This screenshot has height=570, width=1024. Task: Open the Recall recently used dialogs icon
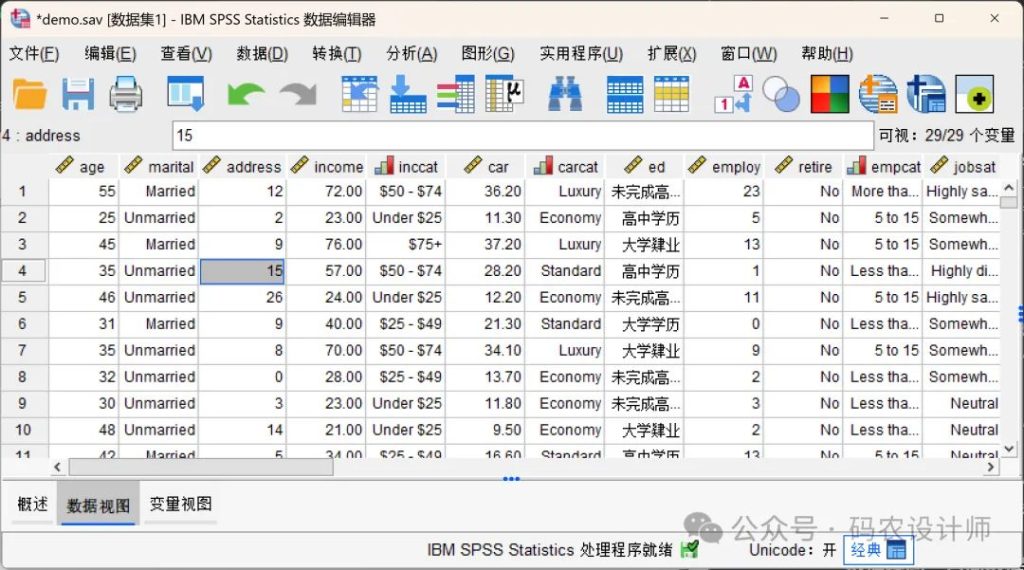pyautogui.click(x=185, y=95)
